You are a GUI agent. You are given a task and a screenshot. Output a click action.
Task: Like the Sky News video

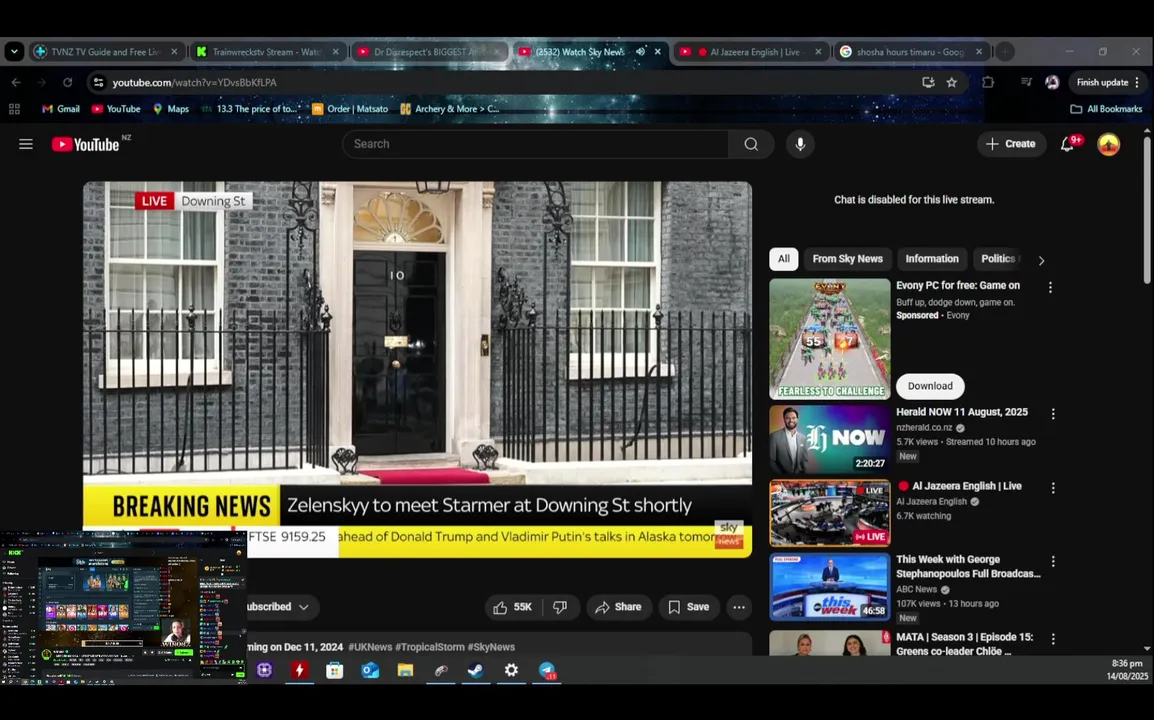(513, 607)
